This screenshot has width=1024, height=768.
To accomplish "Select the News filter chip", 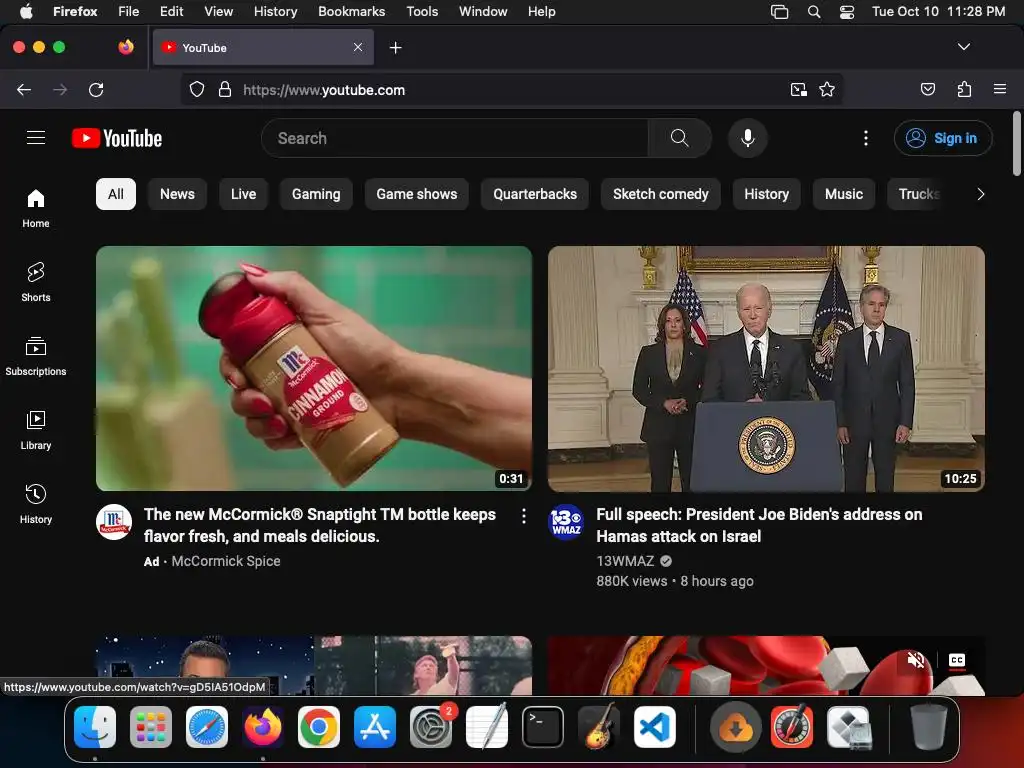I will (177, 194).
